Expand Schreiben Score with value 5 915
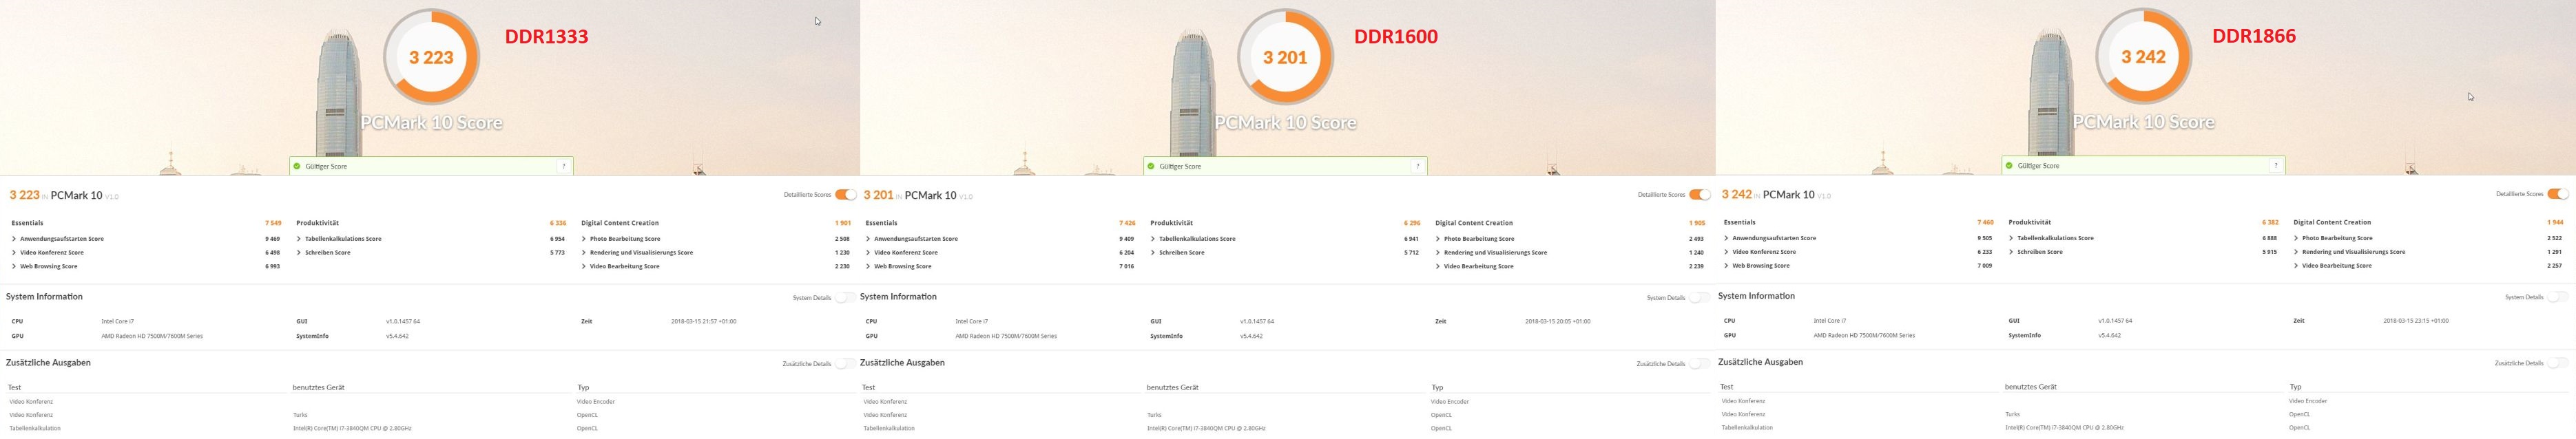This screenshot has height=439, width=2576. (x=2011, y=252)
